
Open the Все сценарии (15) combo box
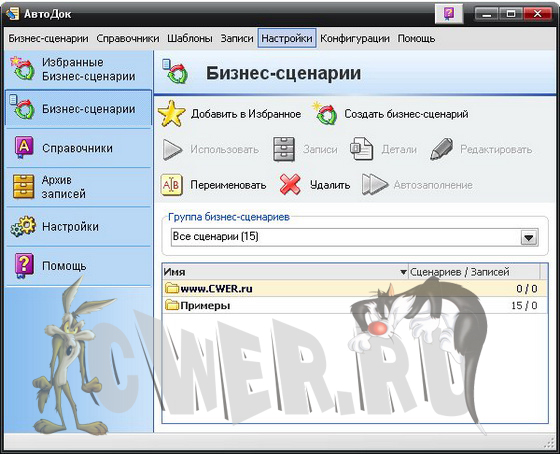[355, 237]
